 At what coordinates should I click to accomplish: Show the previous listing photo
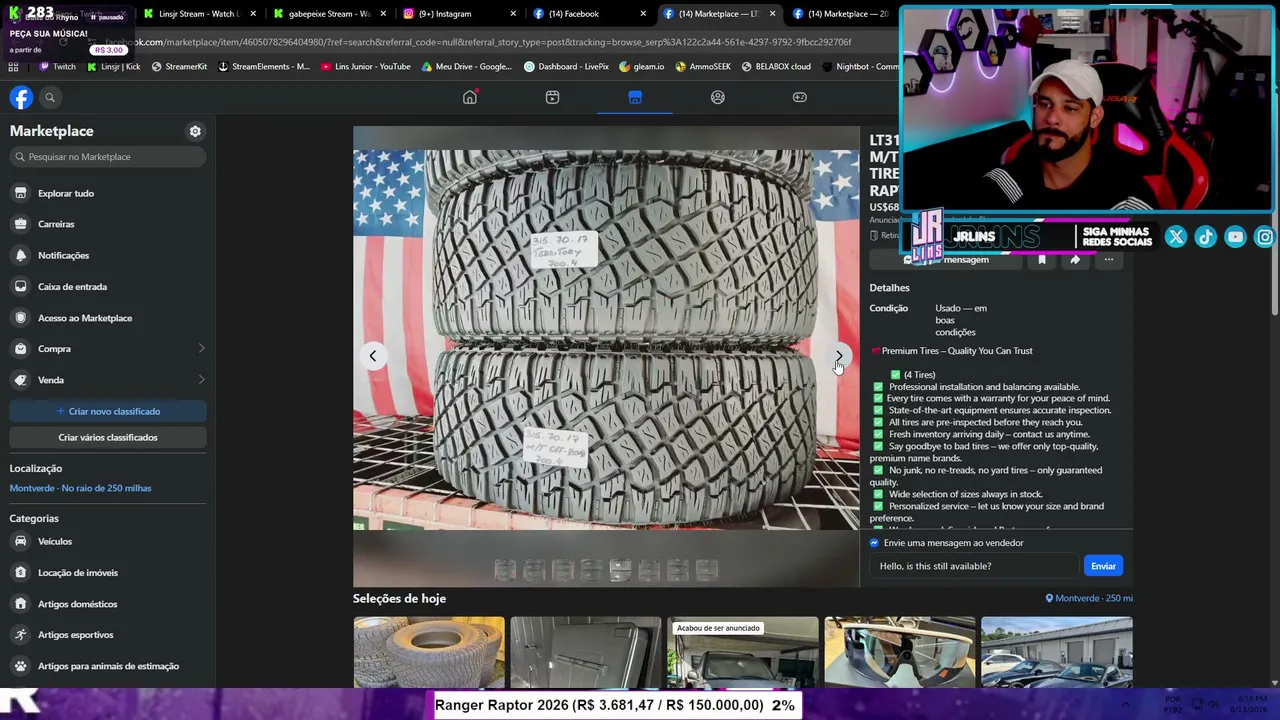point(373,356)
